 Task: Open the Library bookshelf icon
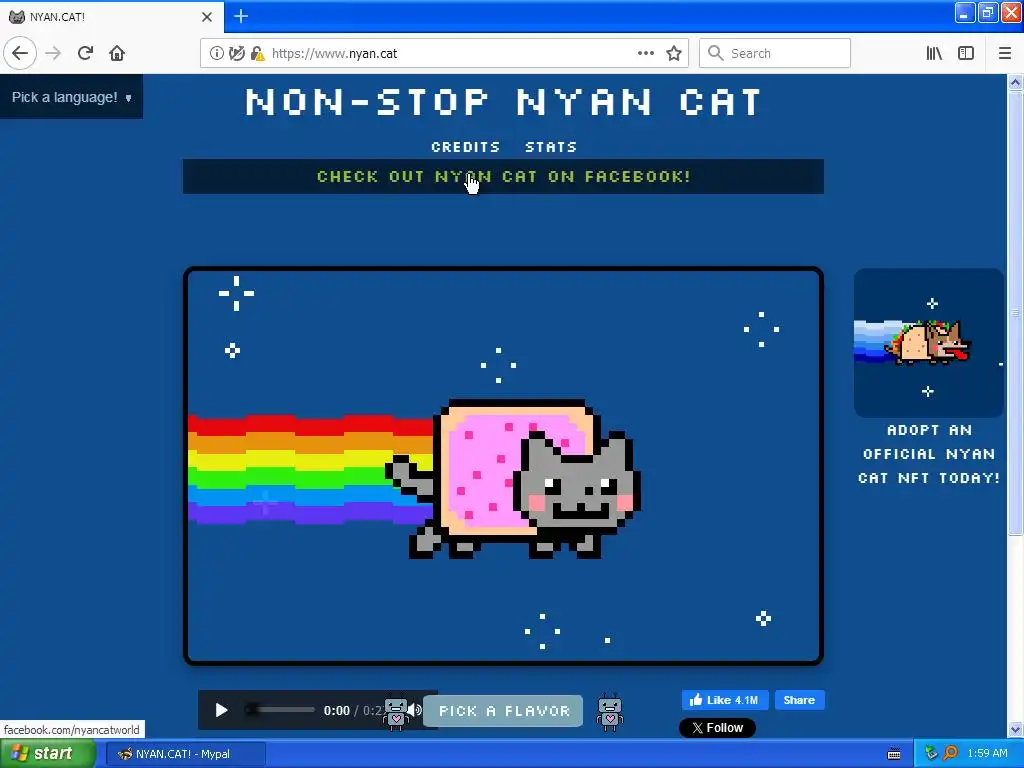point(934,53)
